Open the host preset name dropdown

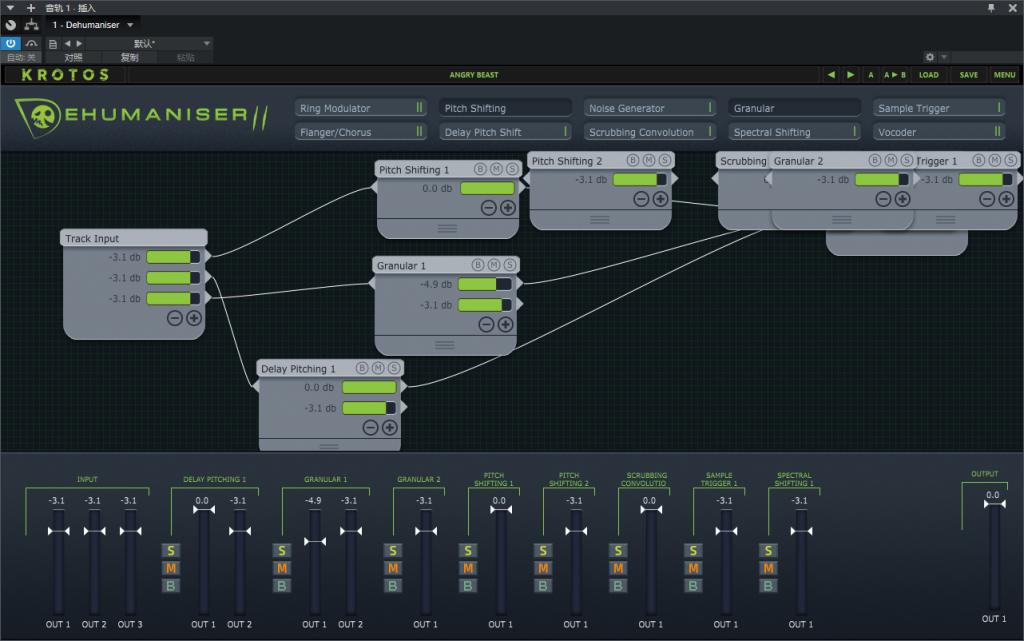tap(148, 44)
